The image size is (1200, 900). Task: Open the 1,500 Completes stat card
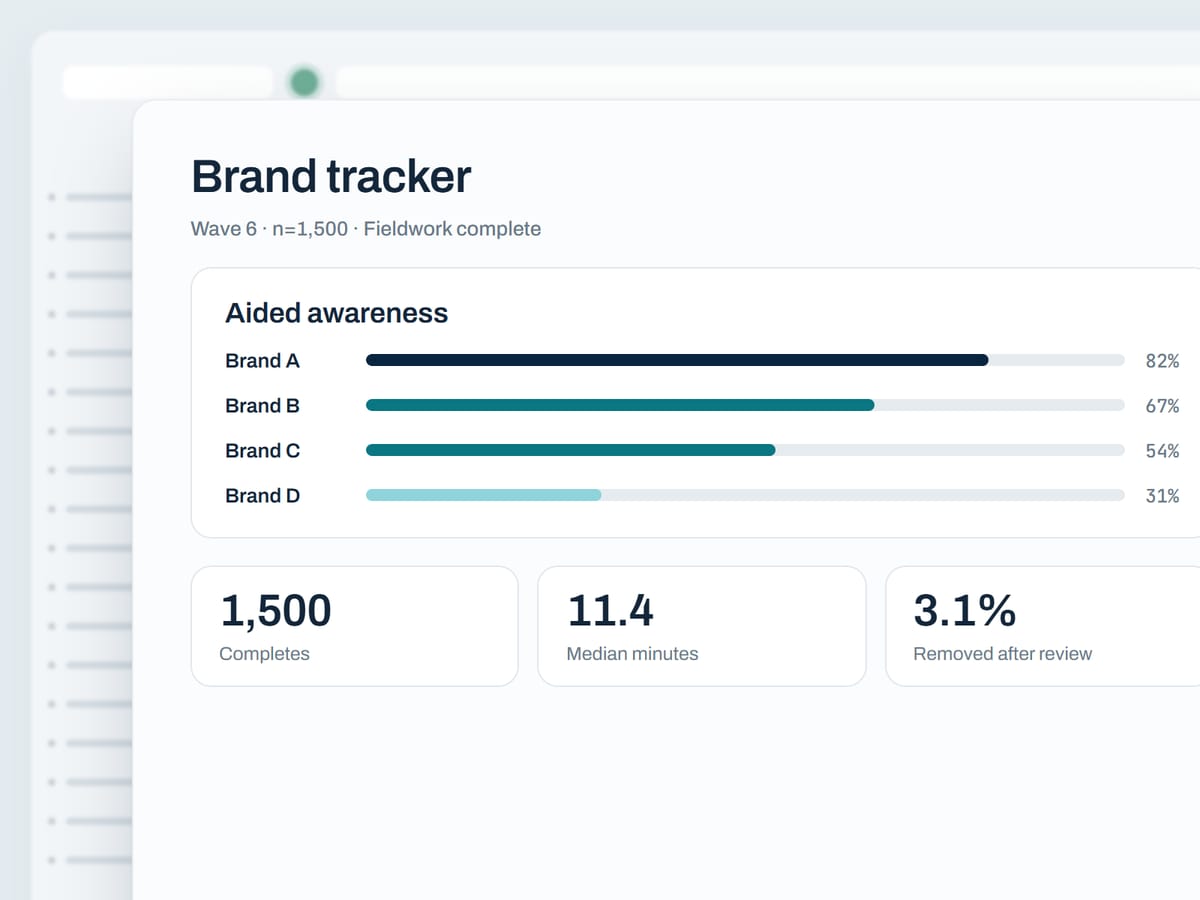click(354, 626)
